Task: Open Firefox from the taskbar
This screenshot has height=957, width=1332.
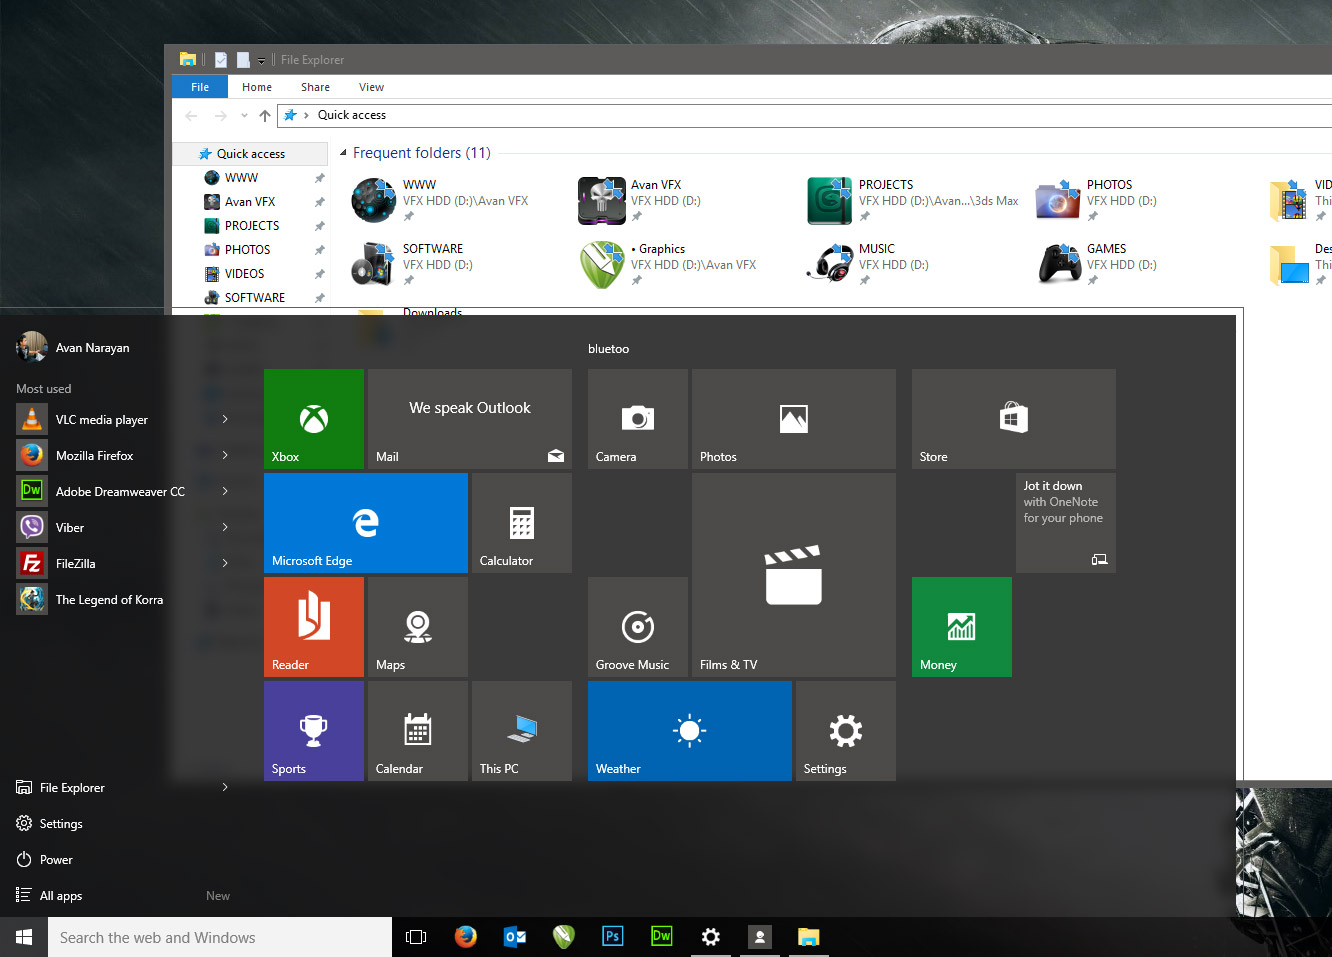Action: coord(465,937)
